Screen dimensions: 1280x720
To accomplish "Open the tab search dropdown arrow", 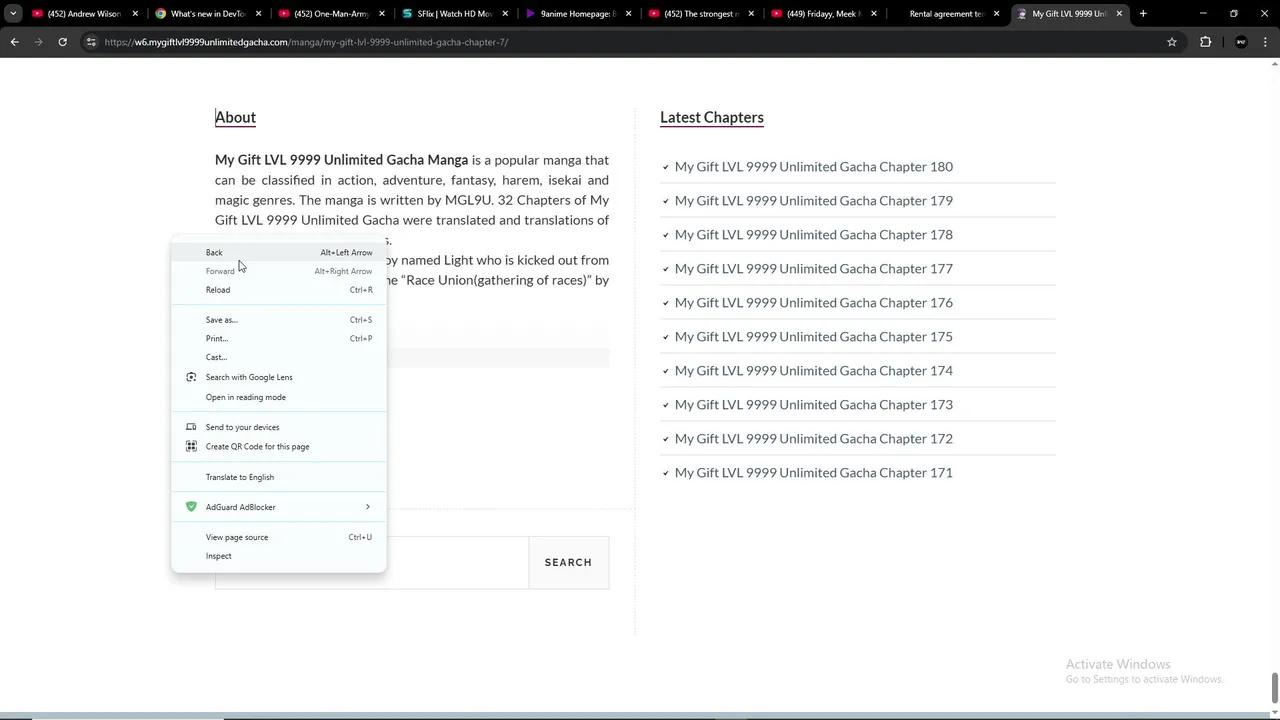I will [x=13, y=14].
